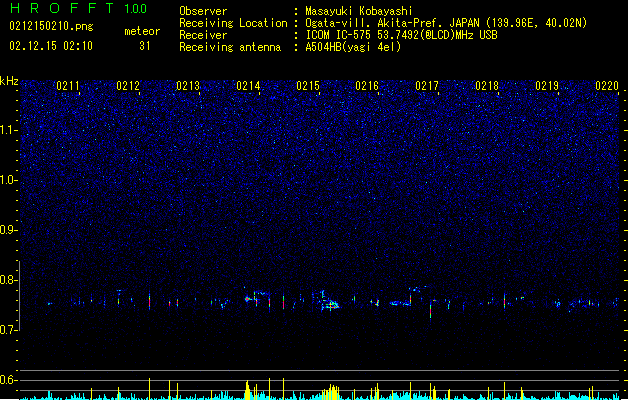Click the version number 1.00
This screenshot has height=400, width=629.
pos(136,9)
